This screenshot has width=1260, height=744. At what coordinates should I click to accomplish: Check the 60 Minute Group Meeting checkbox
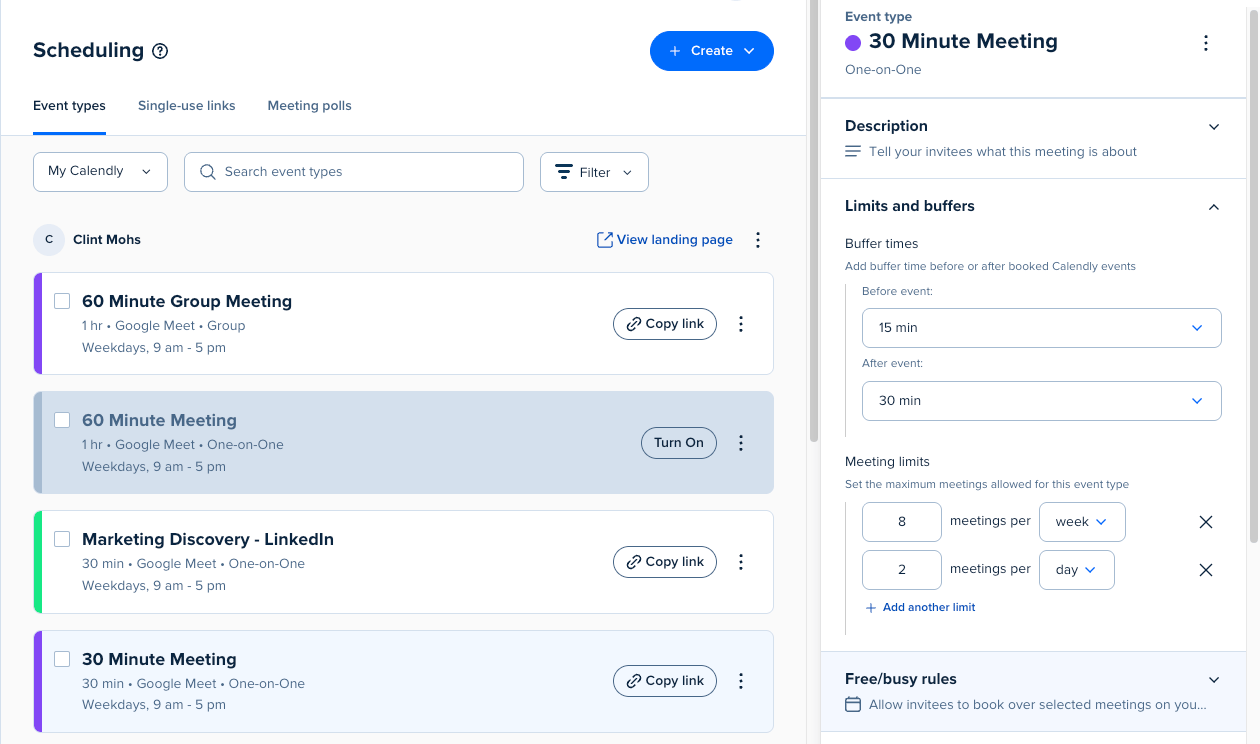point(62,301)
